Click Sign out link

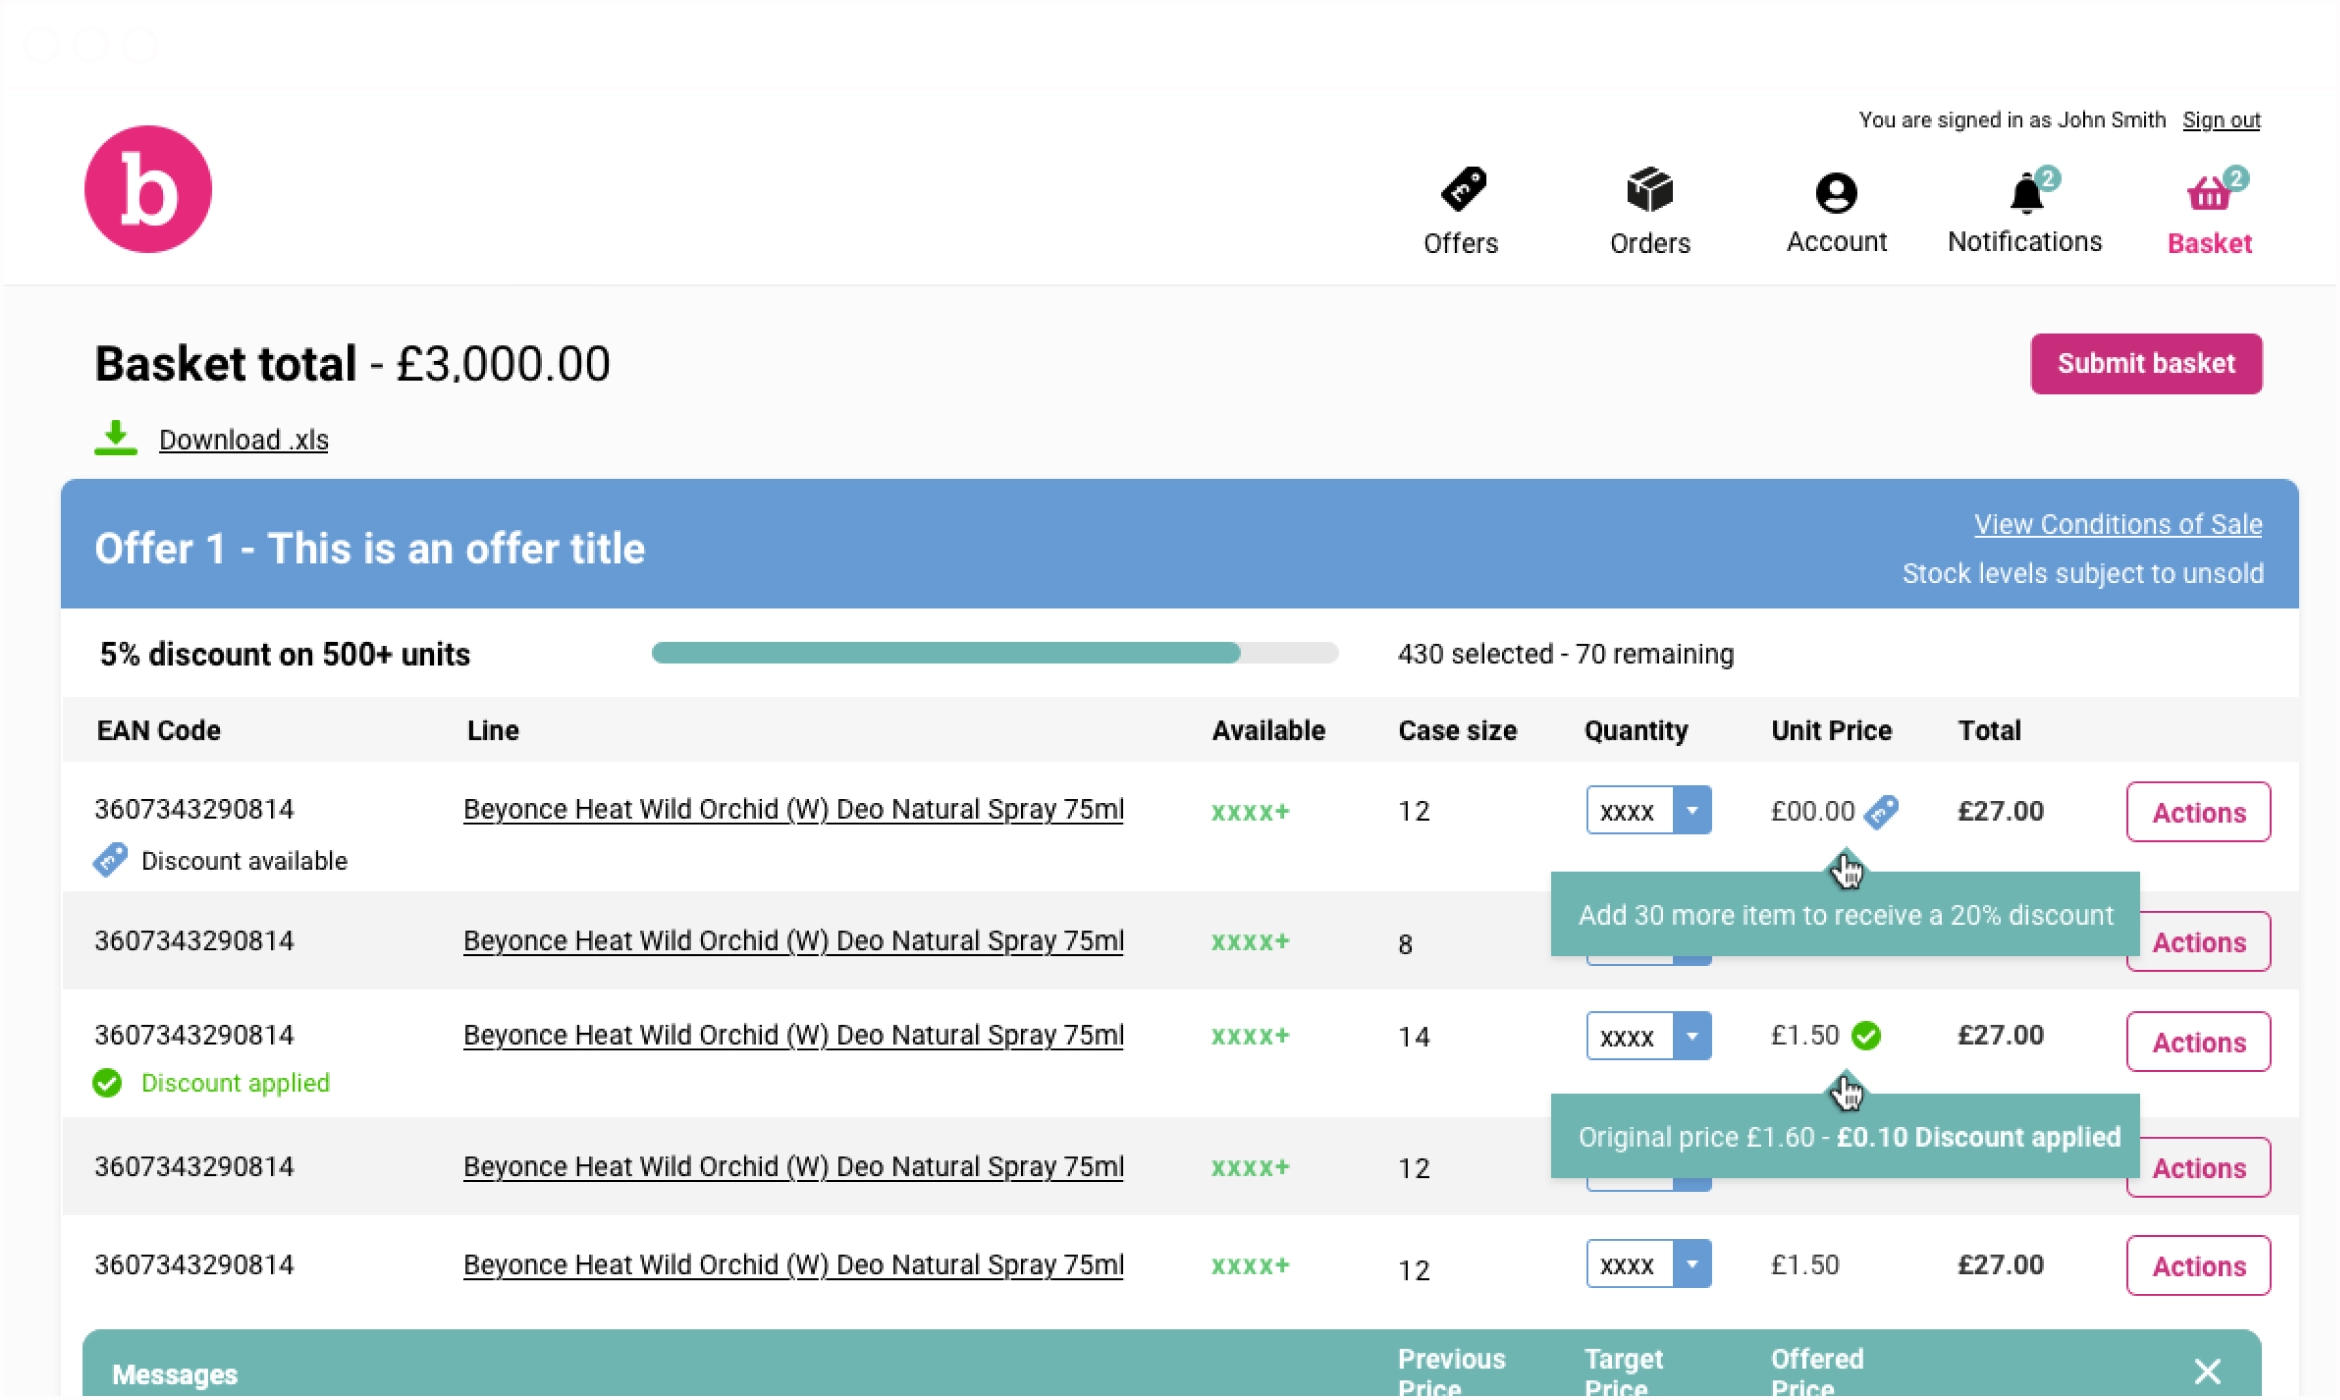pos(2221,120)
